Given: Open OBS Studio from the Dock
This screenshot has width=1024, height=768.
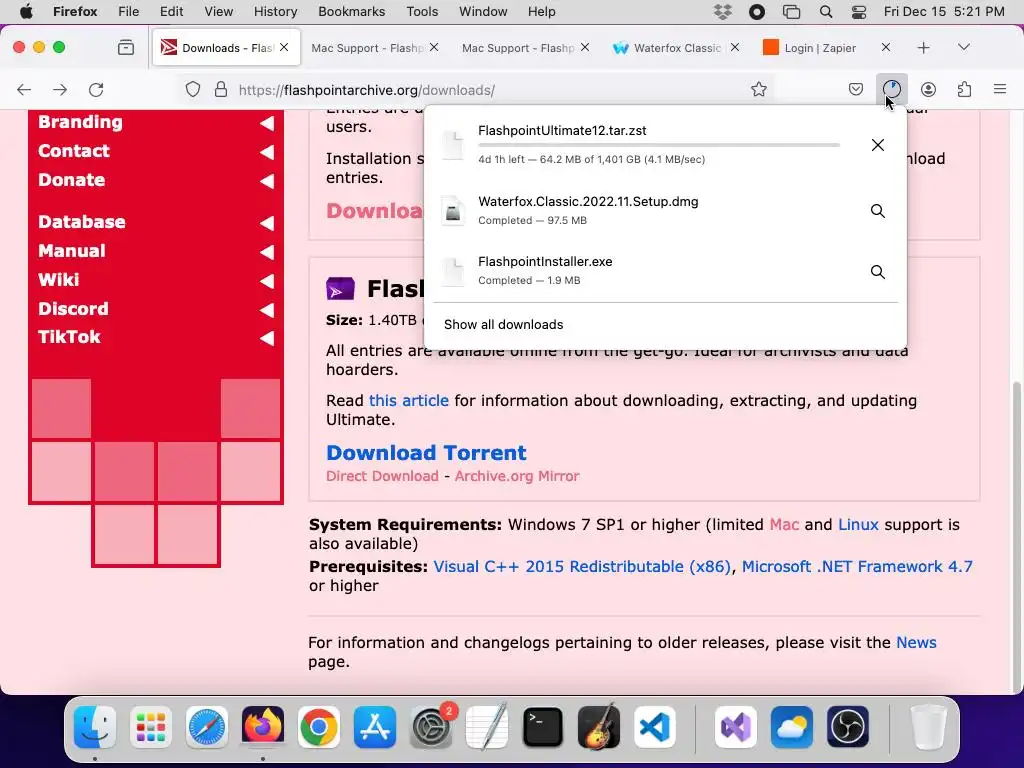Looking at the screenshot, I should click(x=848, y=727).
